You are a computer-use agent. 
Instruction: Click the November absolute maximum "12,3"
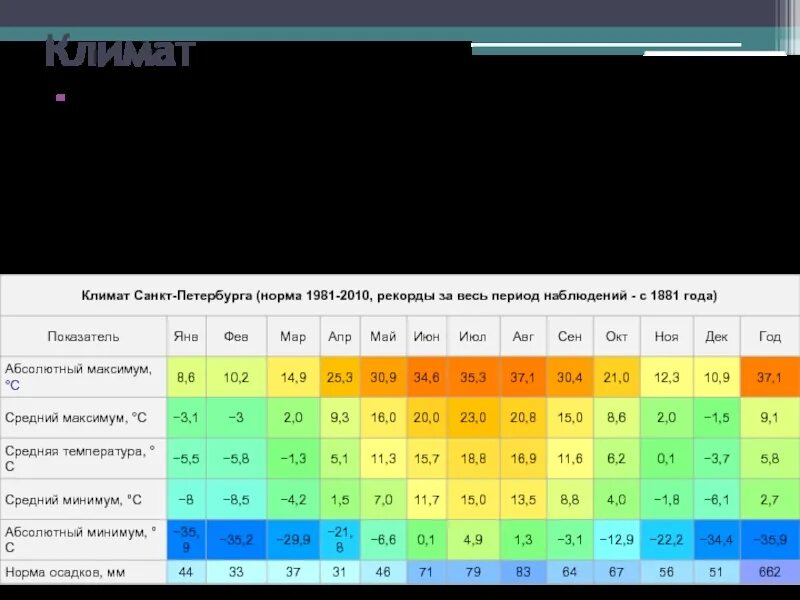tap(666, 378)
